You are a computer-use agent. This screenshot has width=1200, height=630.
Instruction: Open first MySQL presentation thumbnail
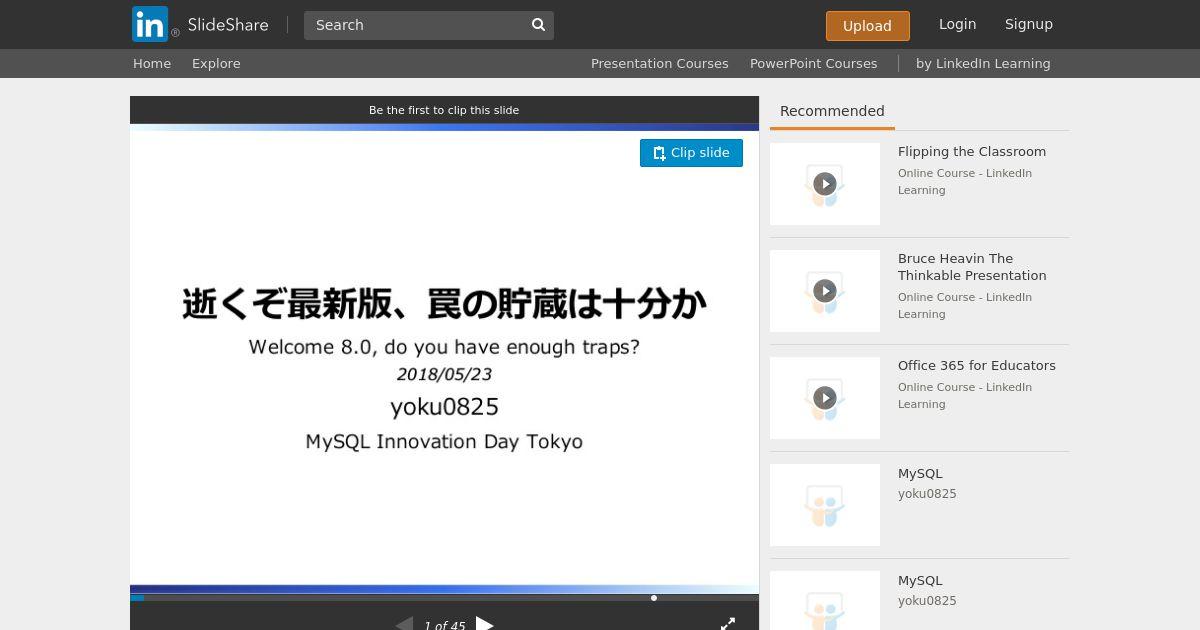[825, 505]
